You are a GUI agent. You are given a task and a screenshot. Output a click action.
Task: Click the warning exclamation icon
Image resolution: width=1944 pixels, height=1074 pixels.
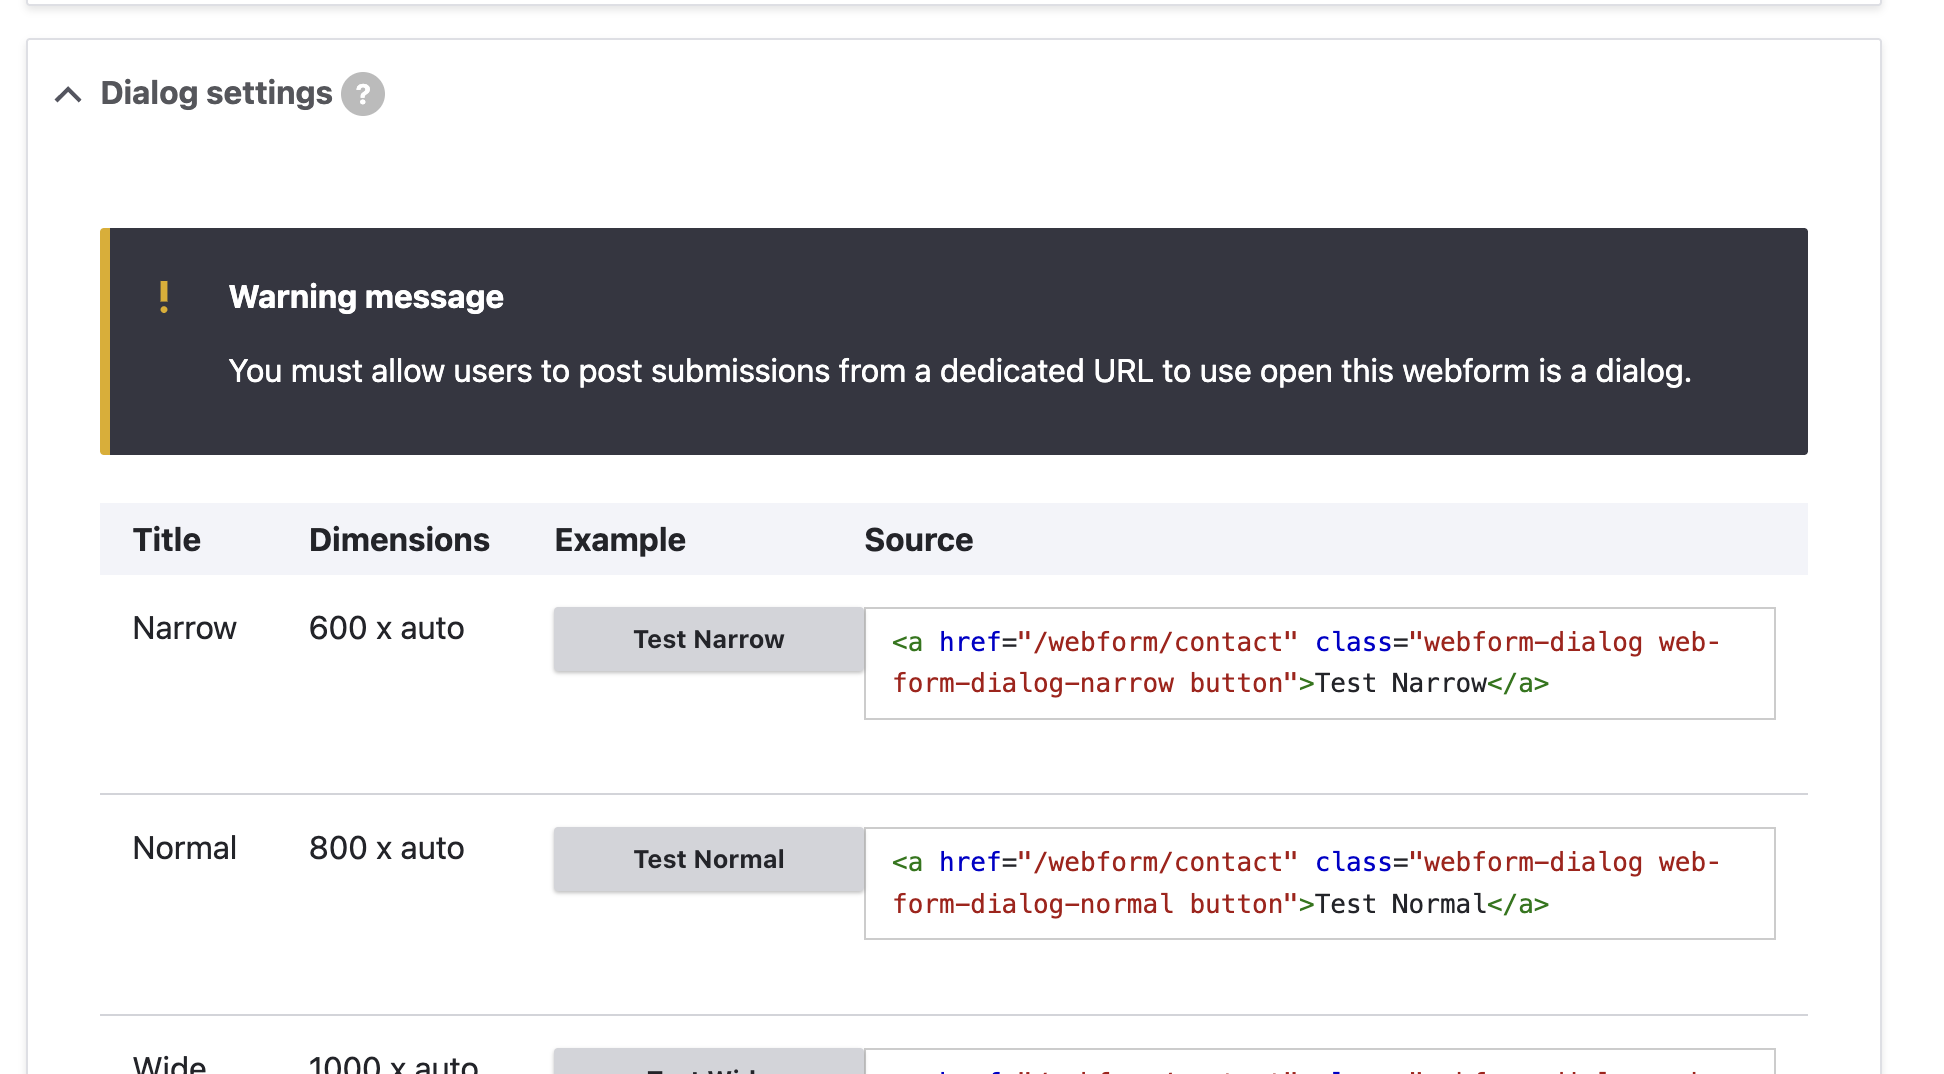164,297
